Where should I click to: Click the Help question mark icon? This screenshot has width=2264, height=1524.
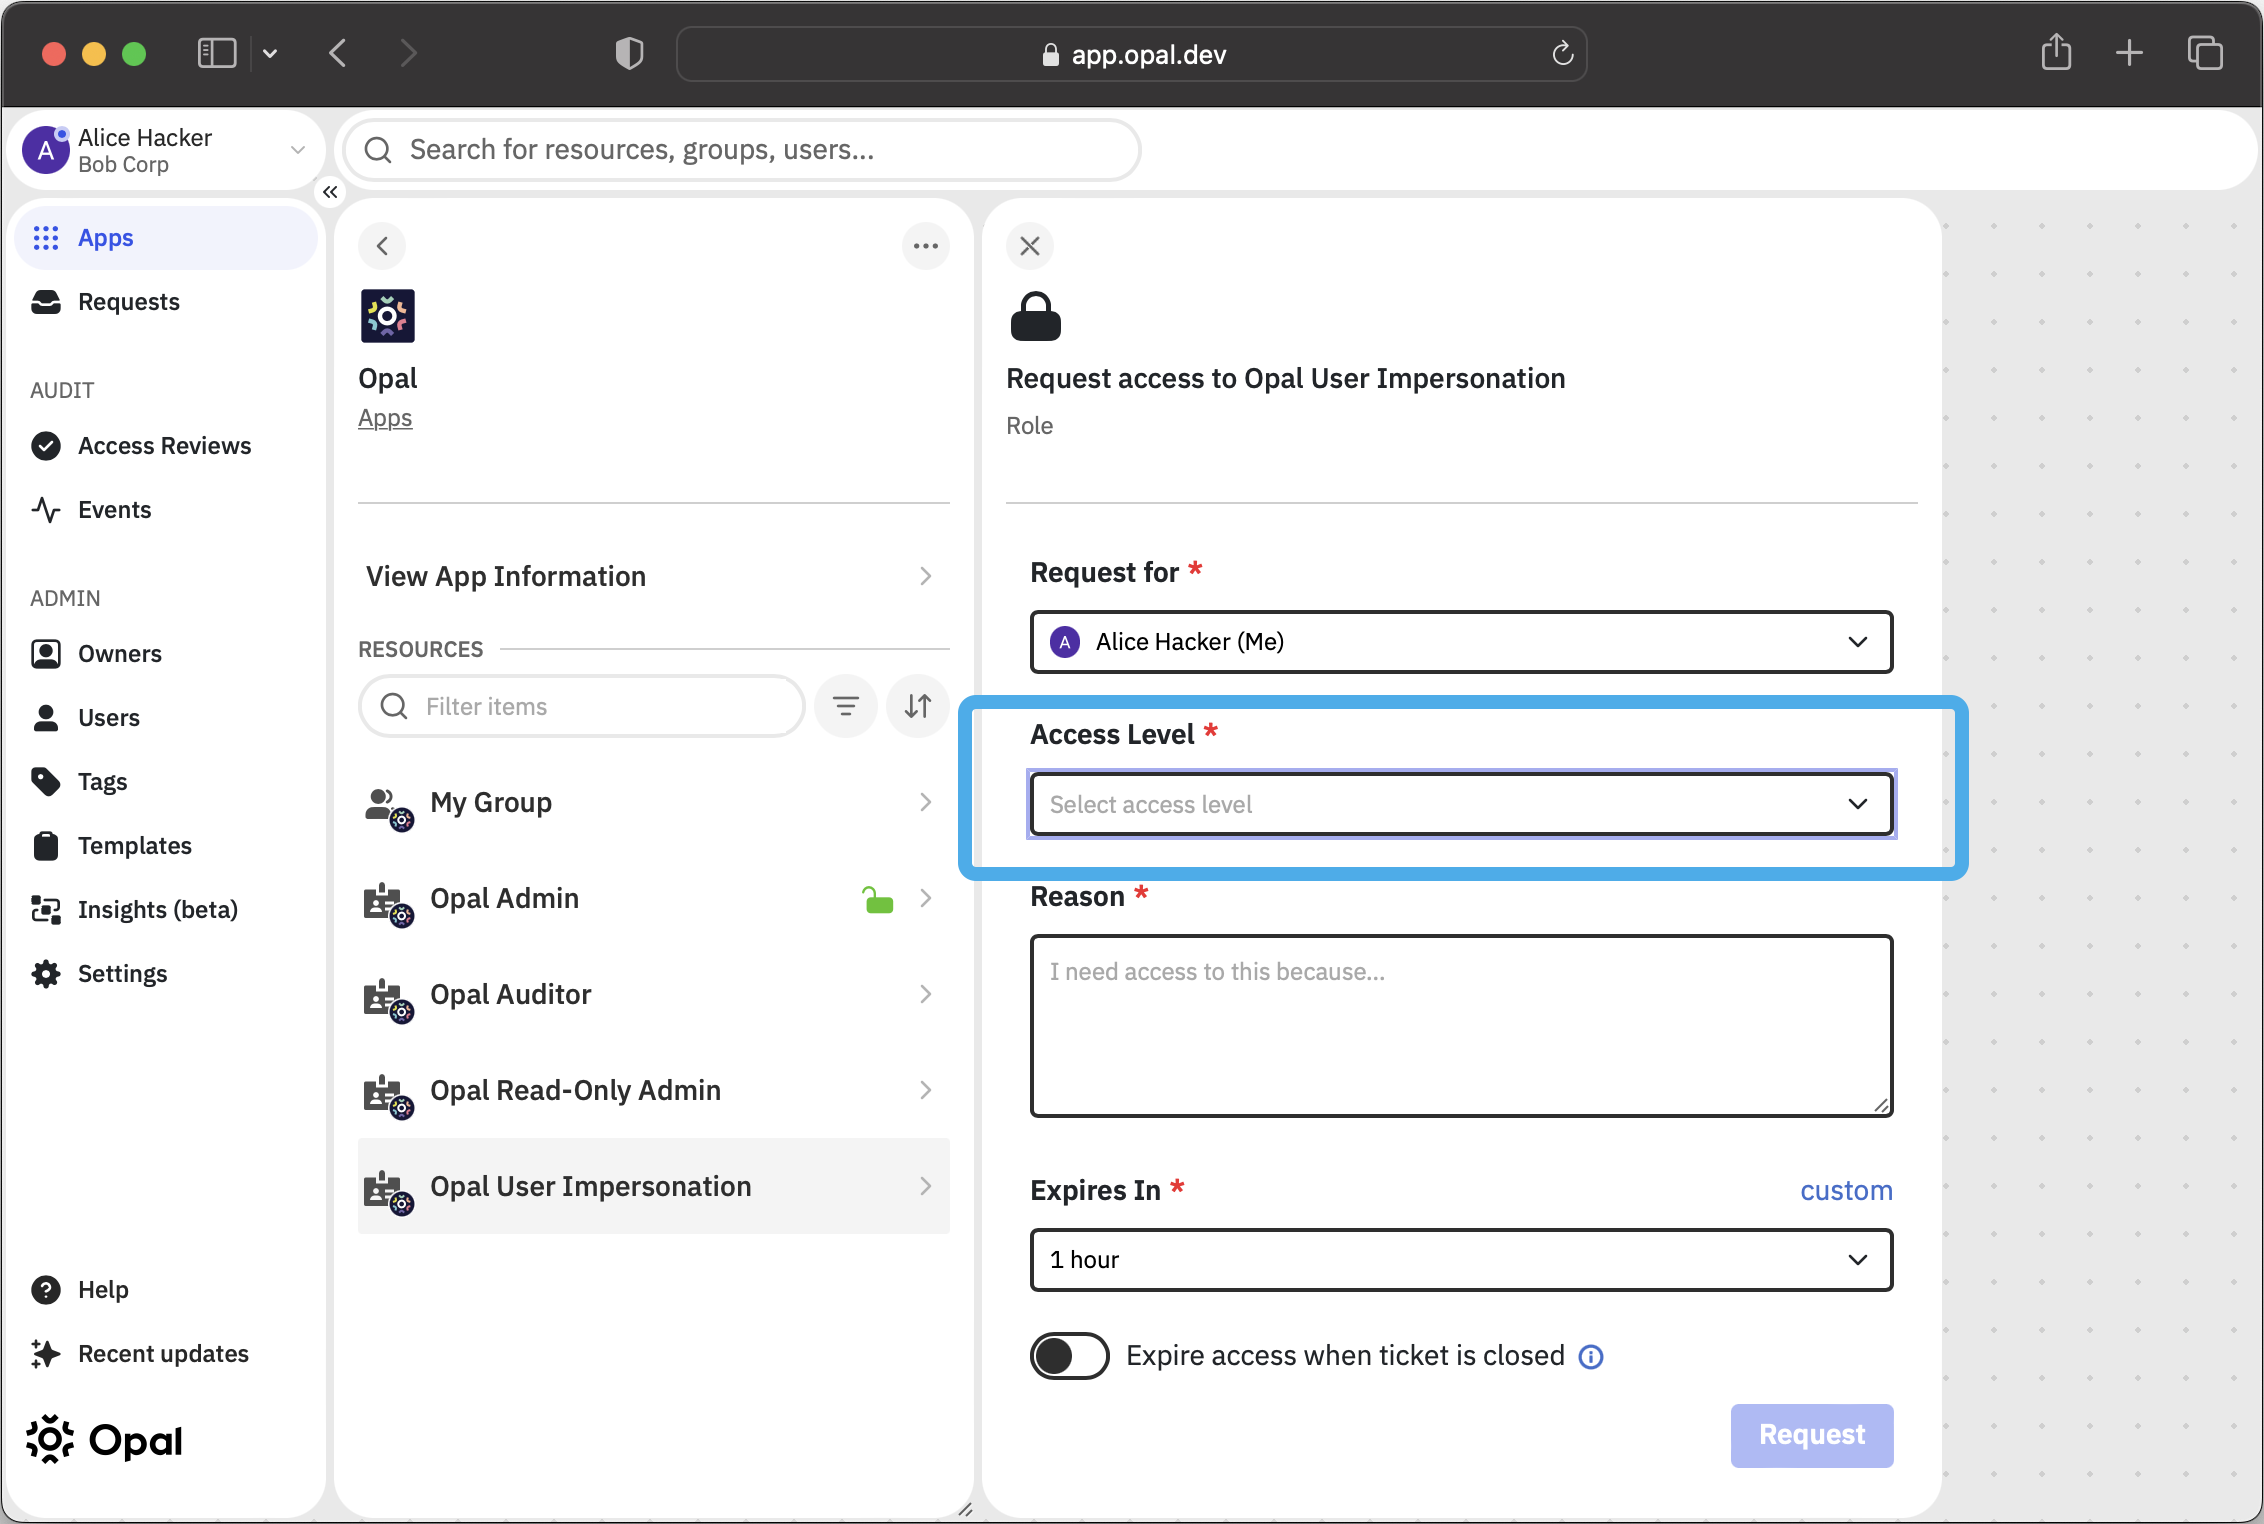pyautogui.click(x=46, y=1290)
